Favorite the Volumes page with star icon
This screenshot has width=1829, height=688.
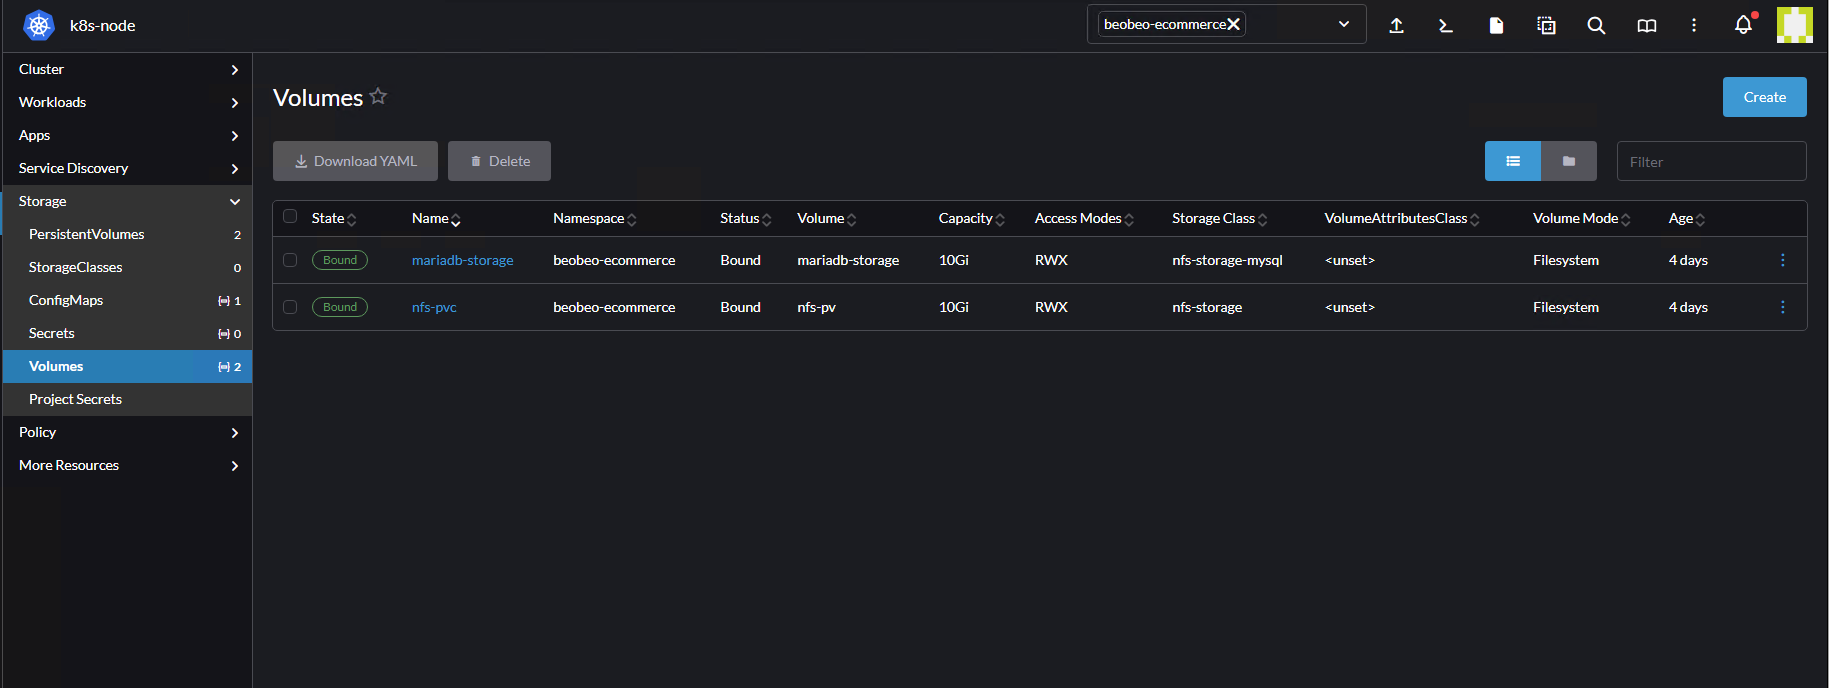(x=378, y=97)
